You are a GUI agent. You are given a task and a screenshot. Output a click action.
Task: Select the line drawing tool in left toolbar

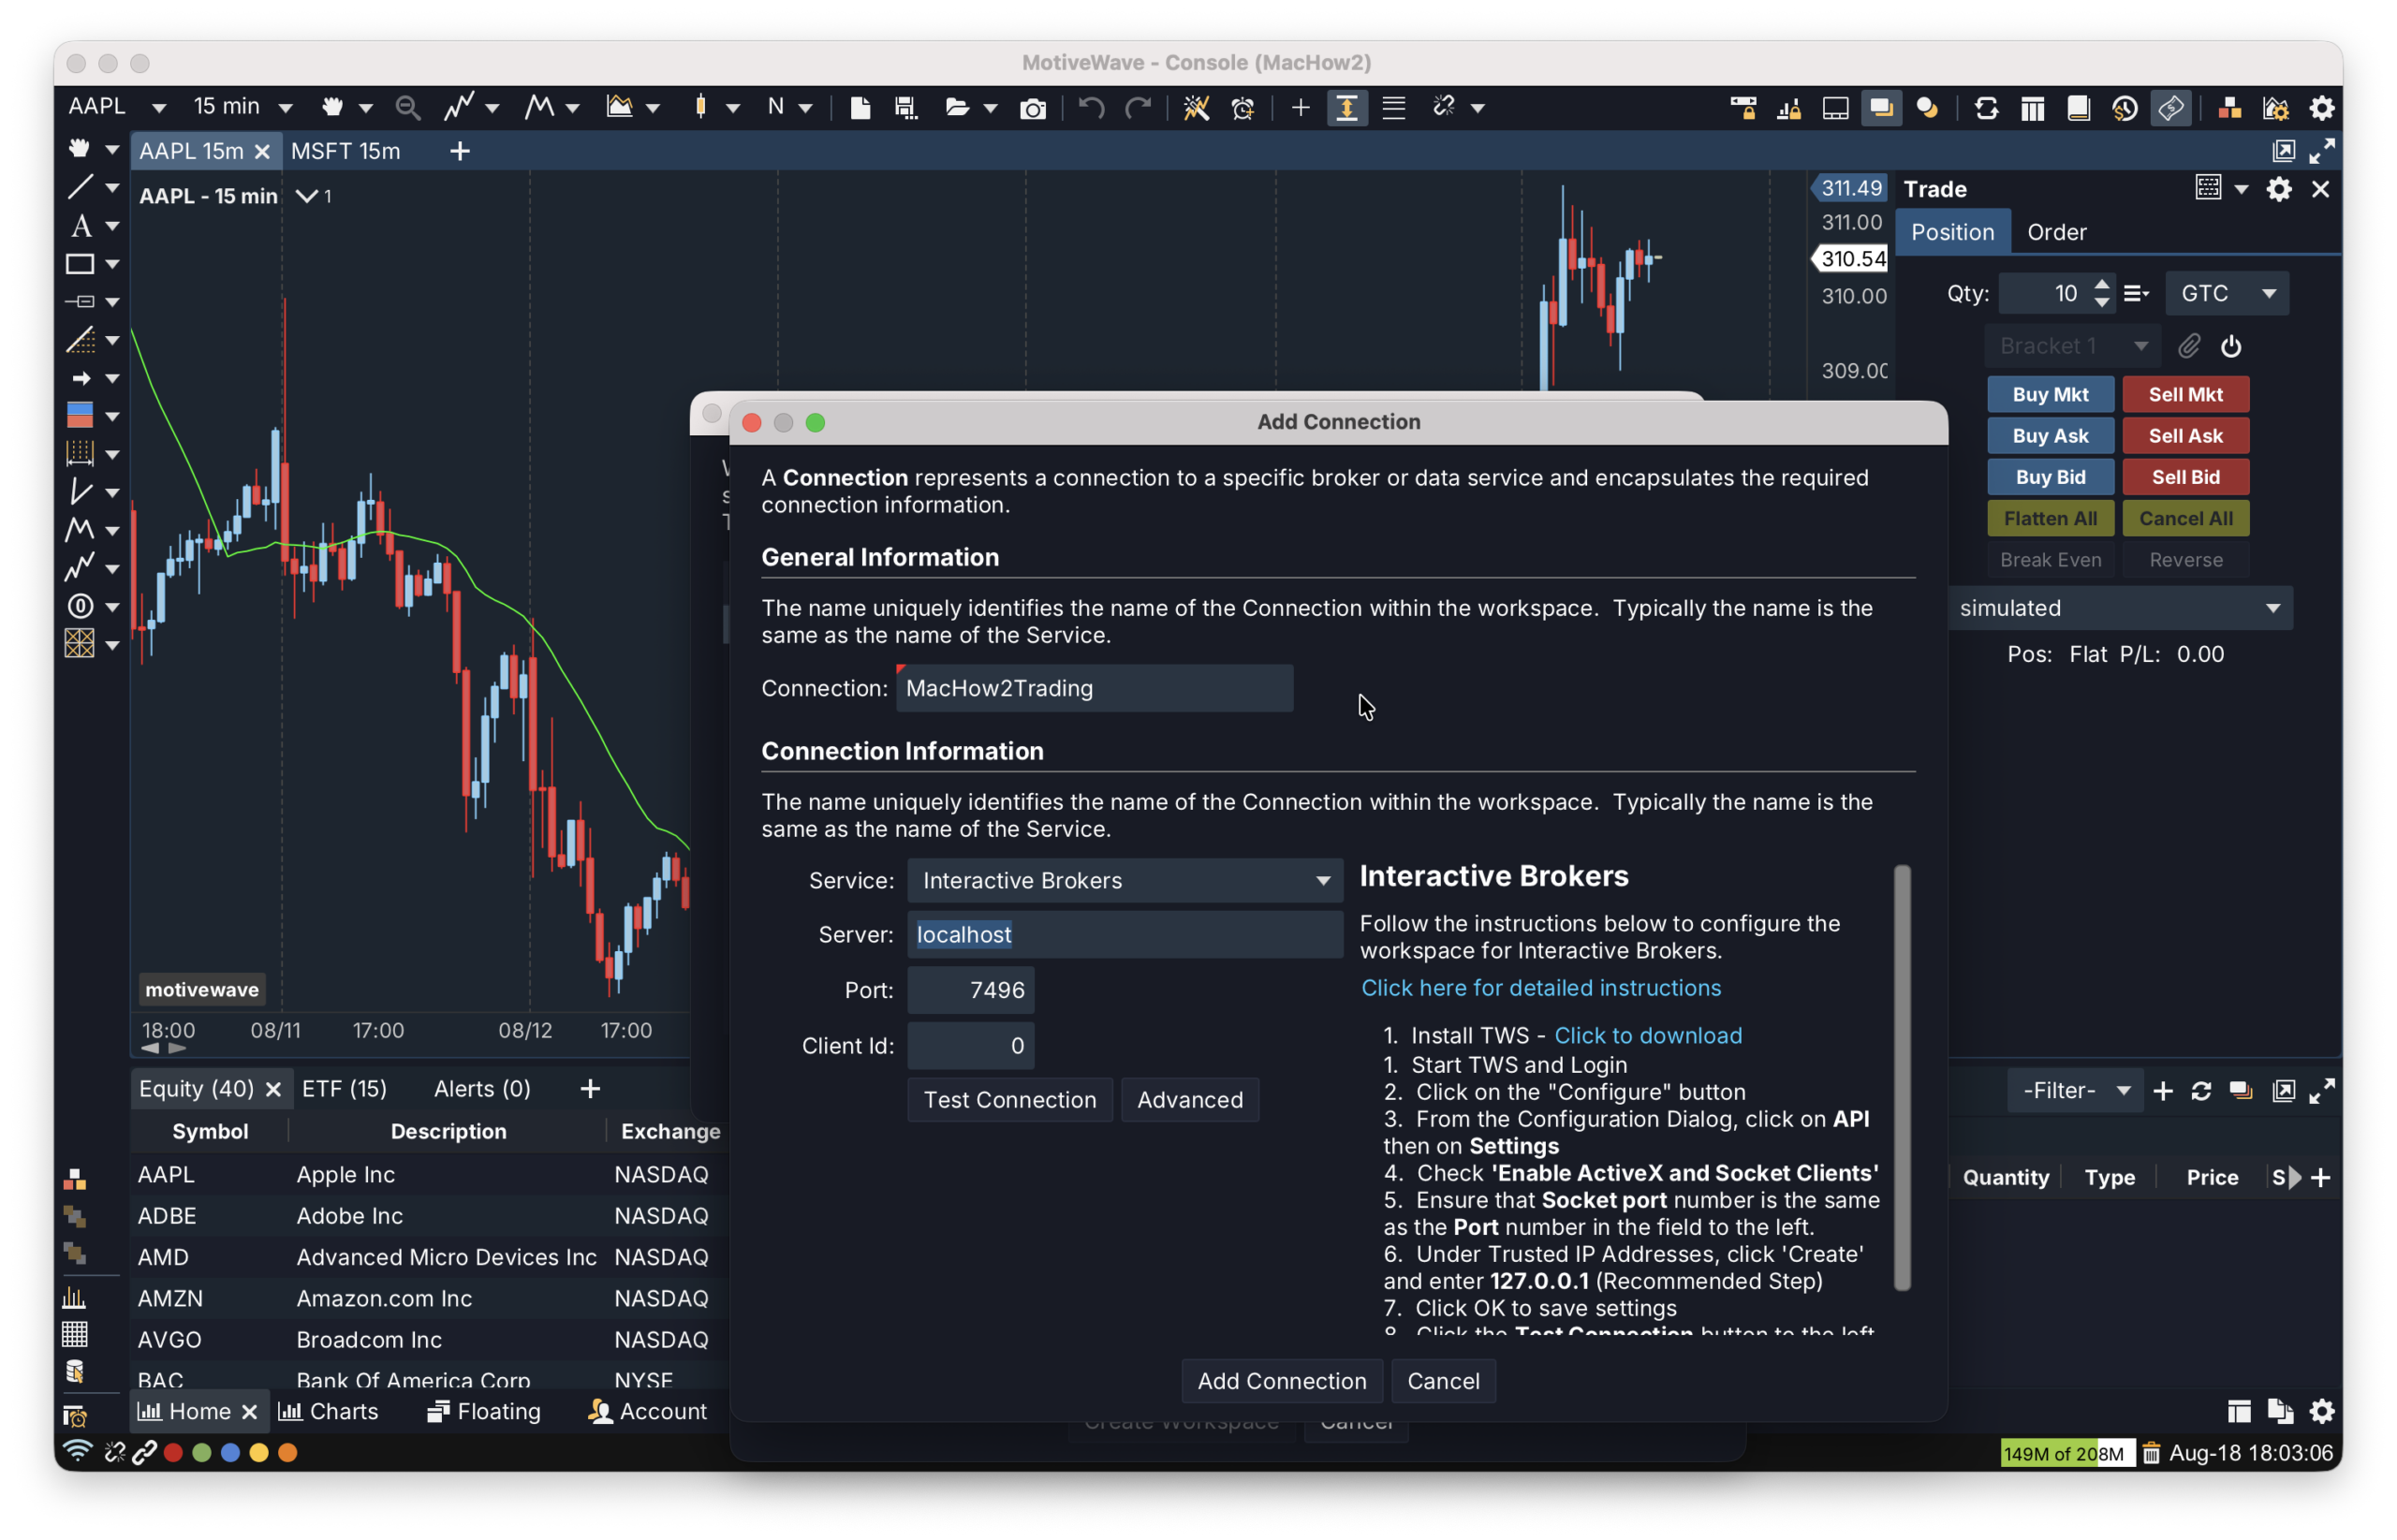(x=80, y=187)
